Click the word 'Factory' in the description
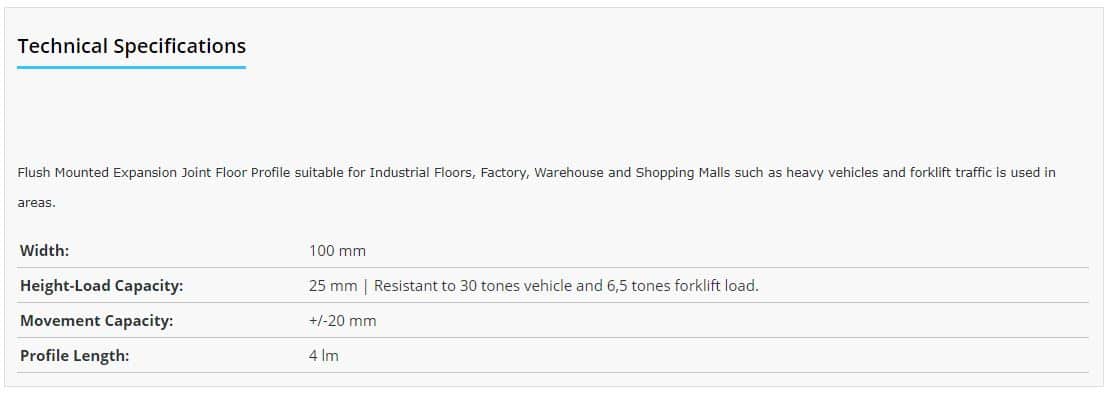Screen dimensions: 1114x397 point(504,173)
